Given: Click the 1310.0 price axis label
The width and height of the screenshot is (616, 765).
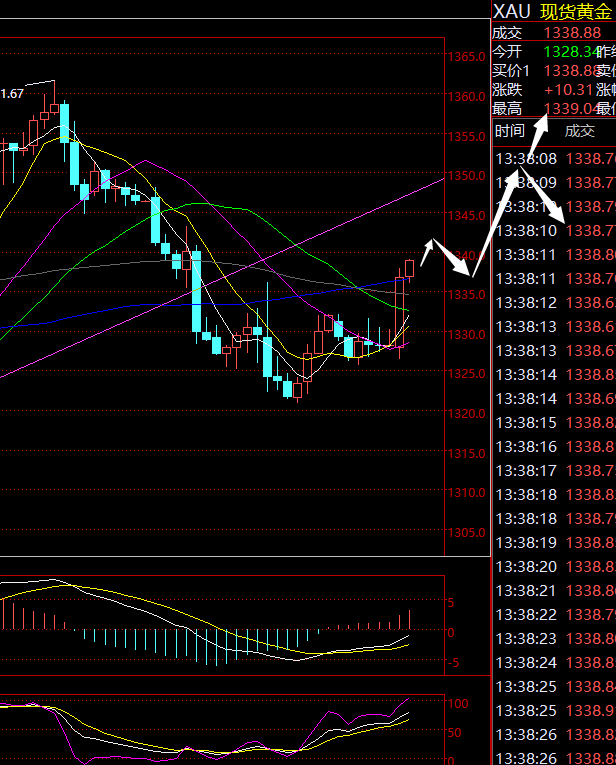Looking at the screenshot, I should 467,493.
